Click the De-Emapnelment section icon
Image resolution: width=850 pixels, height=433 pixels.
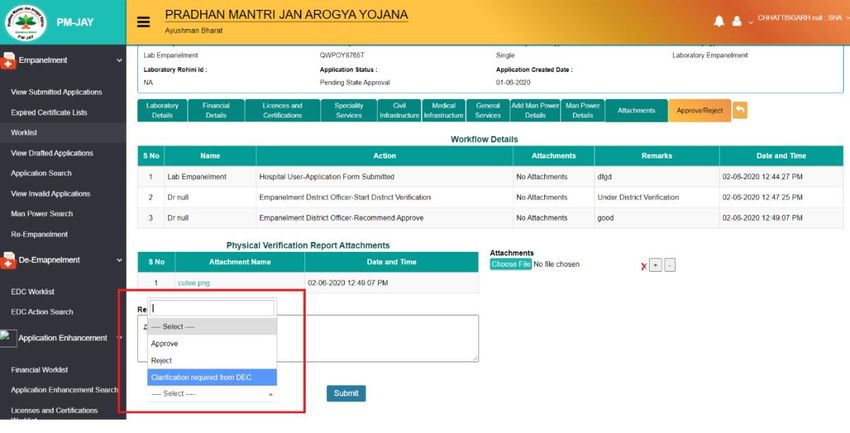pyautogui.click(x=8, y=261)
